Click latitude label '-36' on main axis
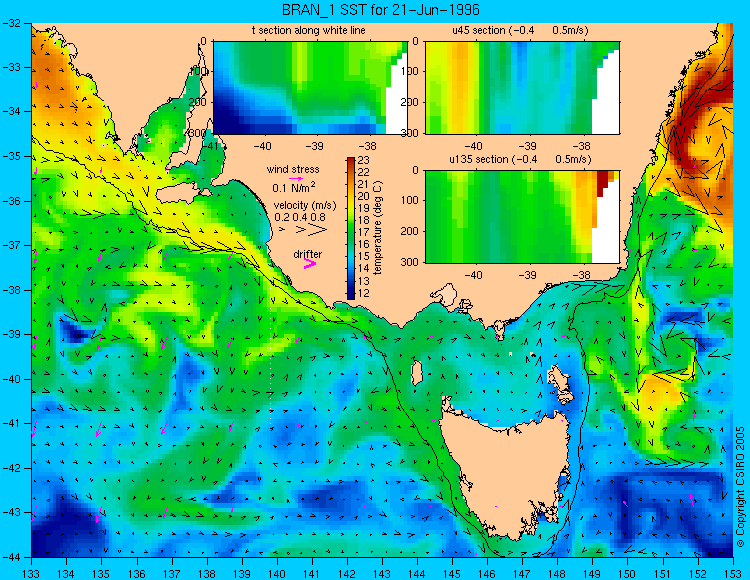Screen dimensions: 750x580 (11, 201)
